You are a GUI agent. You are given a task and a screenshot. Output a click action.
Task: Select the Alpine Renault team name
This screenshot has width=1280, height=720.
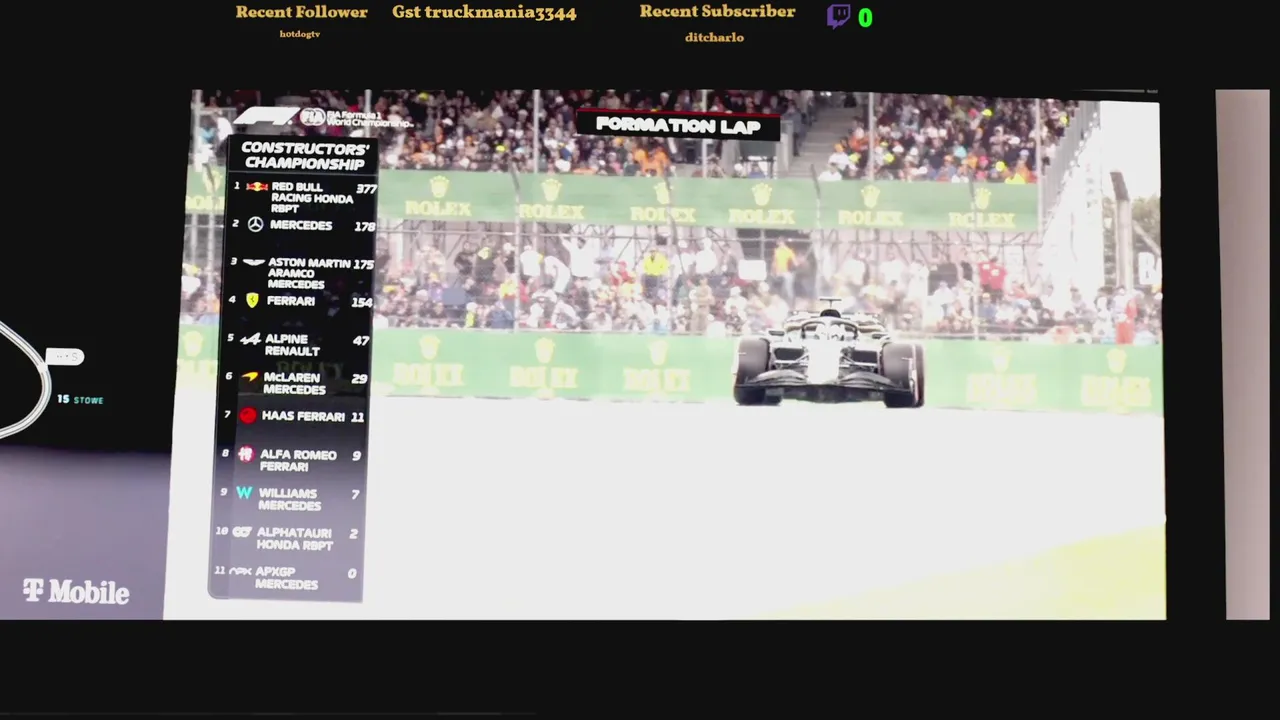292,345
